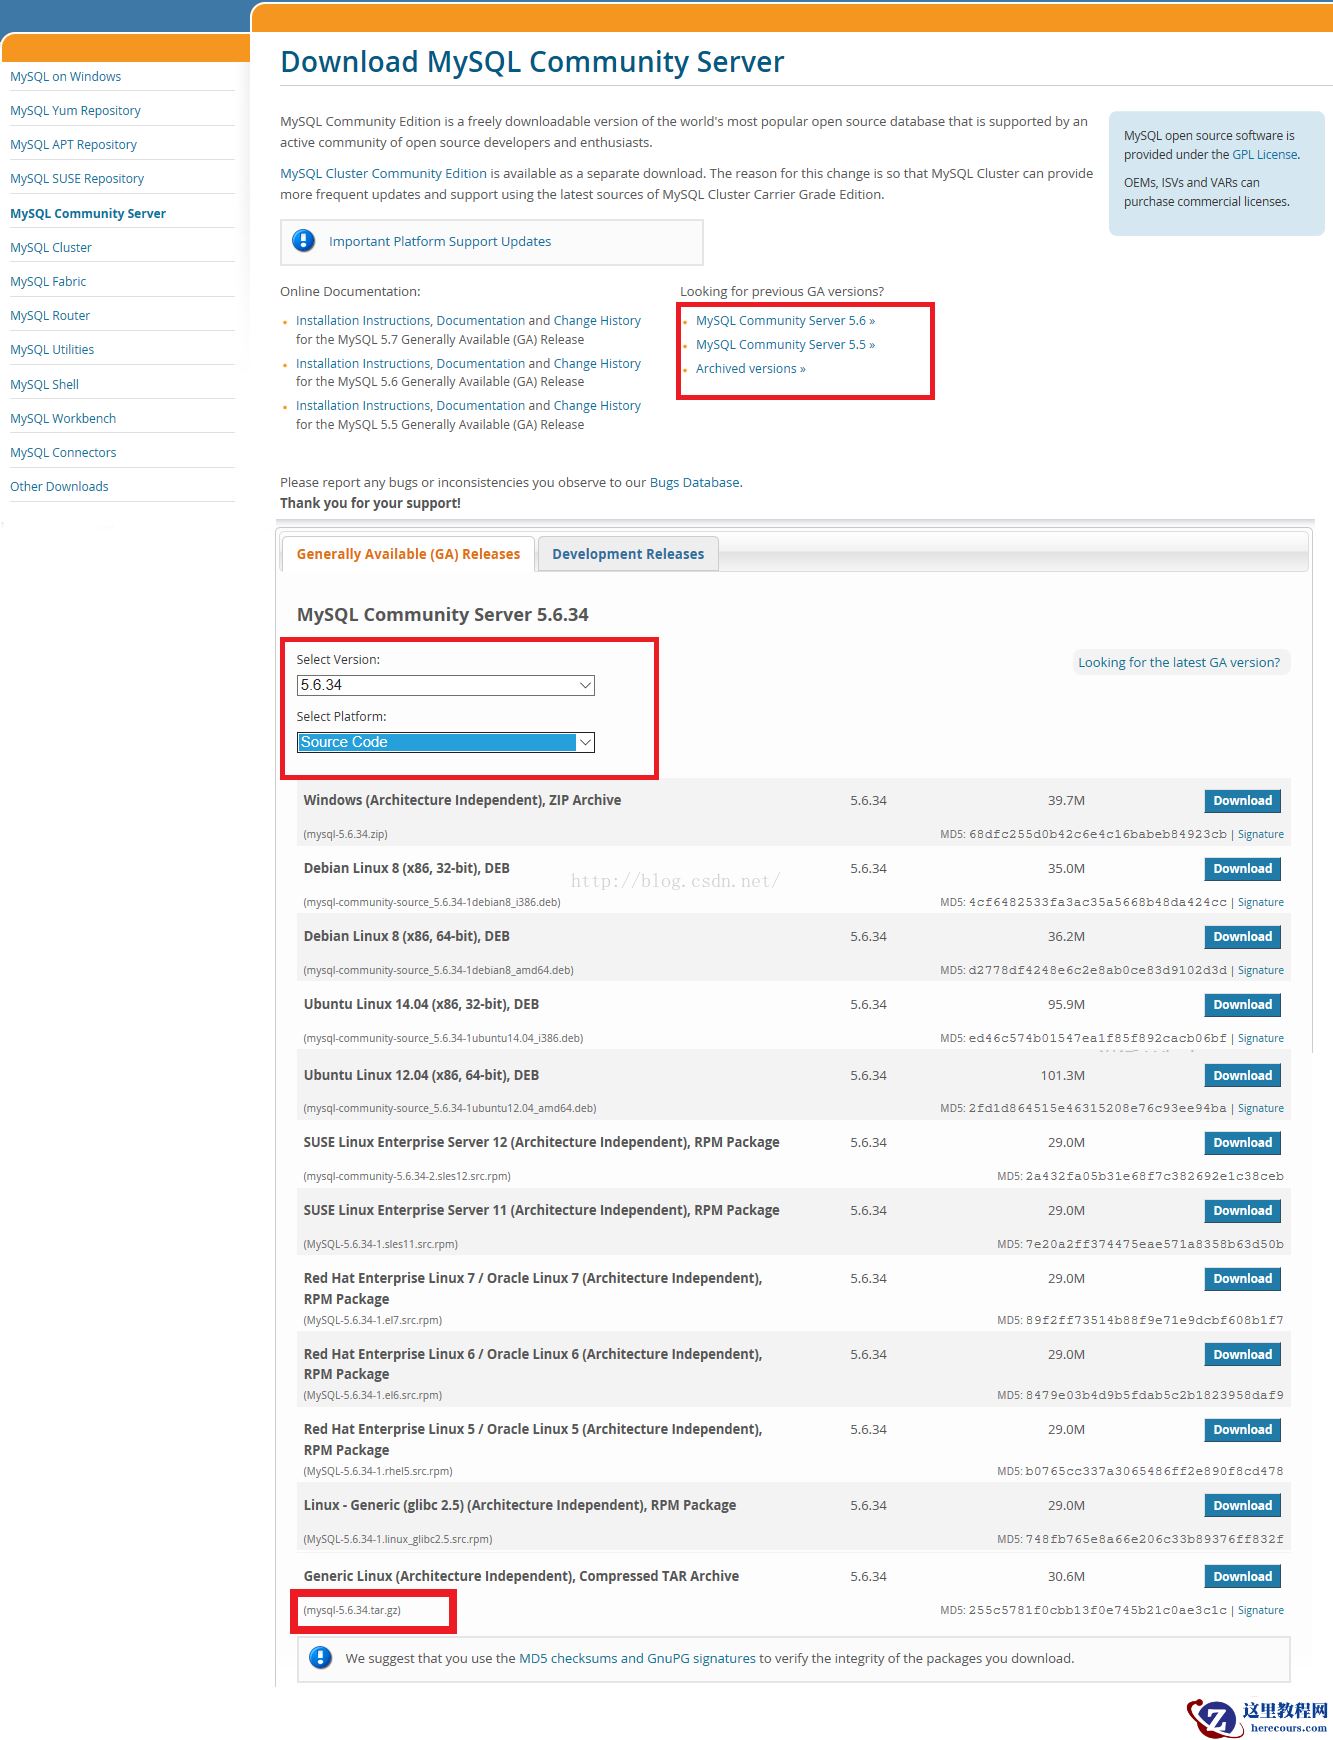Download the Windows ZIP Archive

click(x=1242, y=801)
